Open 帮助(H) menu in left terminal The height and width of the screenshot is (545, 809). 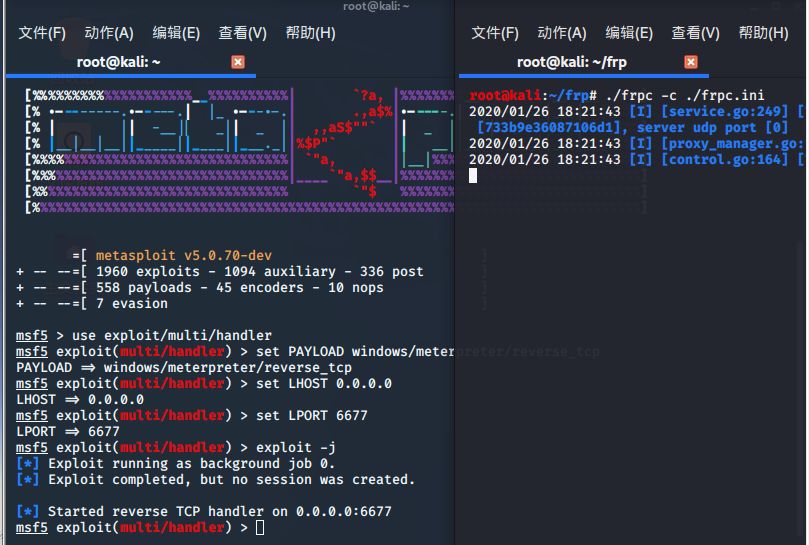point(311,33)
